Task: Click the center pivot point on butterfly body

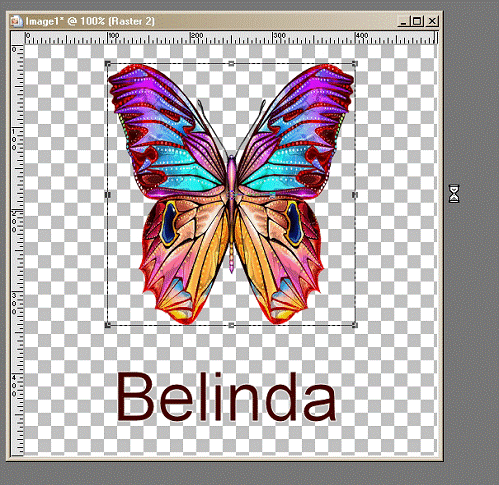Action: pos(232,195)
